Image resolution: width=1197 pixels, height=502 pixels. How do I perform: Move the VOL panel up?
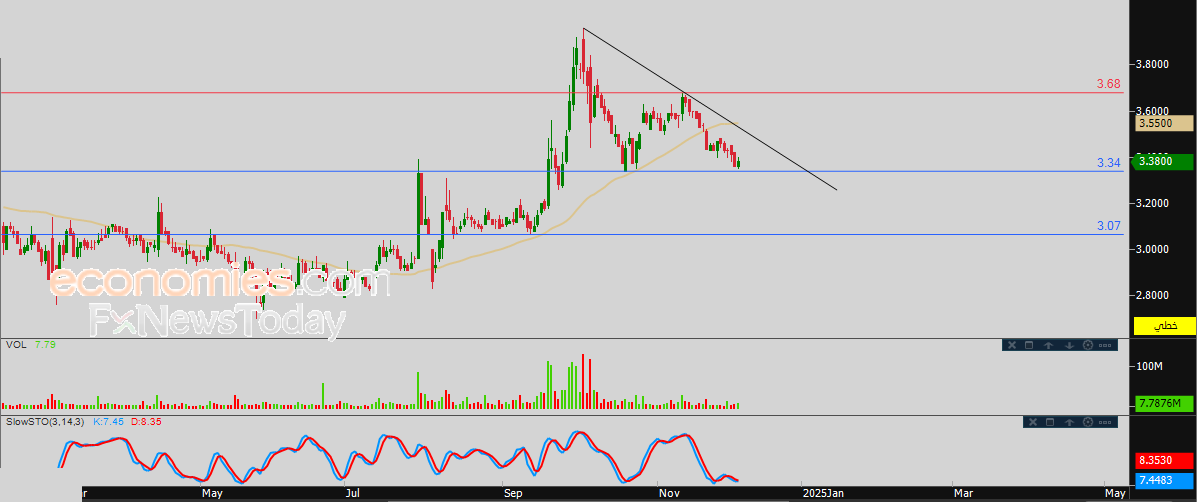tap(1049, 346)
